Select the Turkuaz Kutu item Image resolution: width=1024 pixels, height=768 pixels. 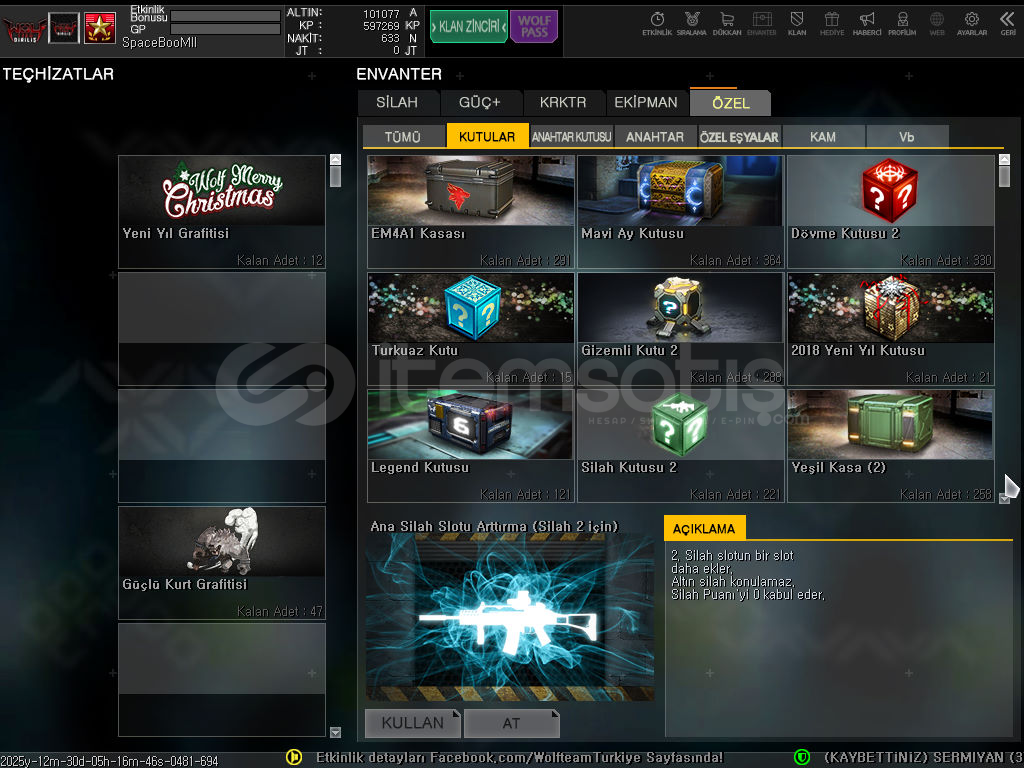coord(471,328)
